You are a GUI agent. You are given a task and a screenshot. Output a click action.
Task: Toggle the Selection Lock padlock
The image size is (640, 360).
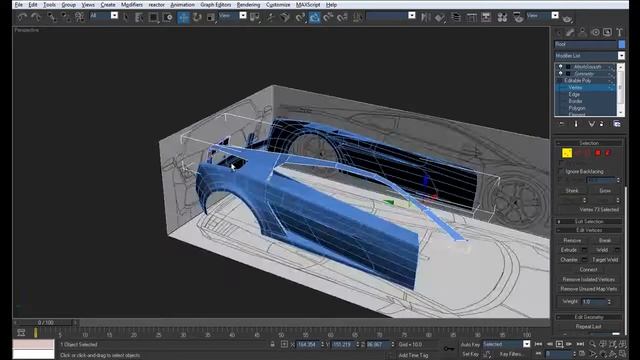coord(272,344)
